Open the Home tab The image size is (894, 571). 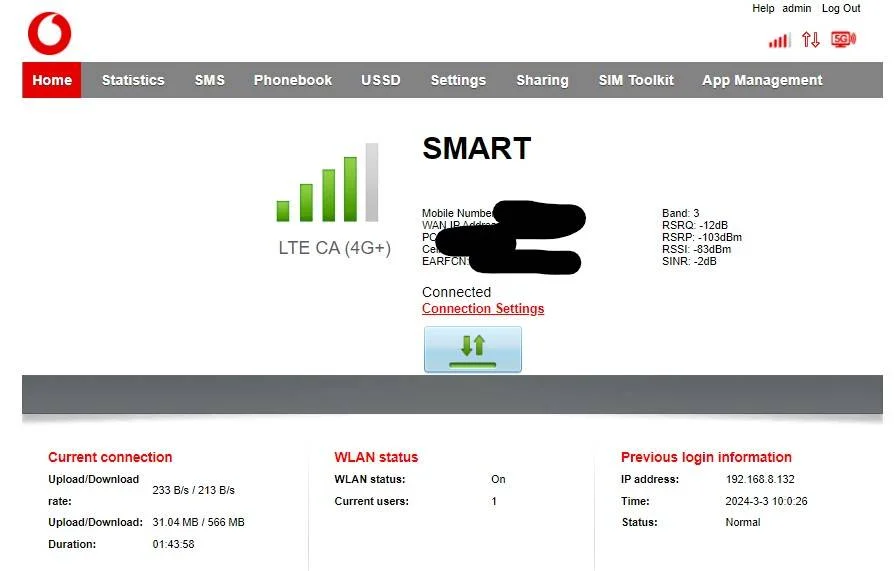[52, 80]
